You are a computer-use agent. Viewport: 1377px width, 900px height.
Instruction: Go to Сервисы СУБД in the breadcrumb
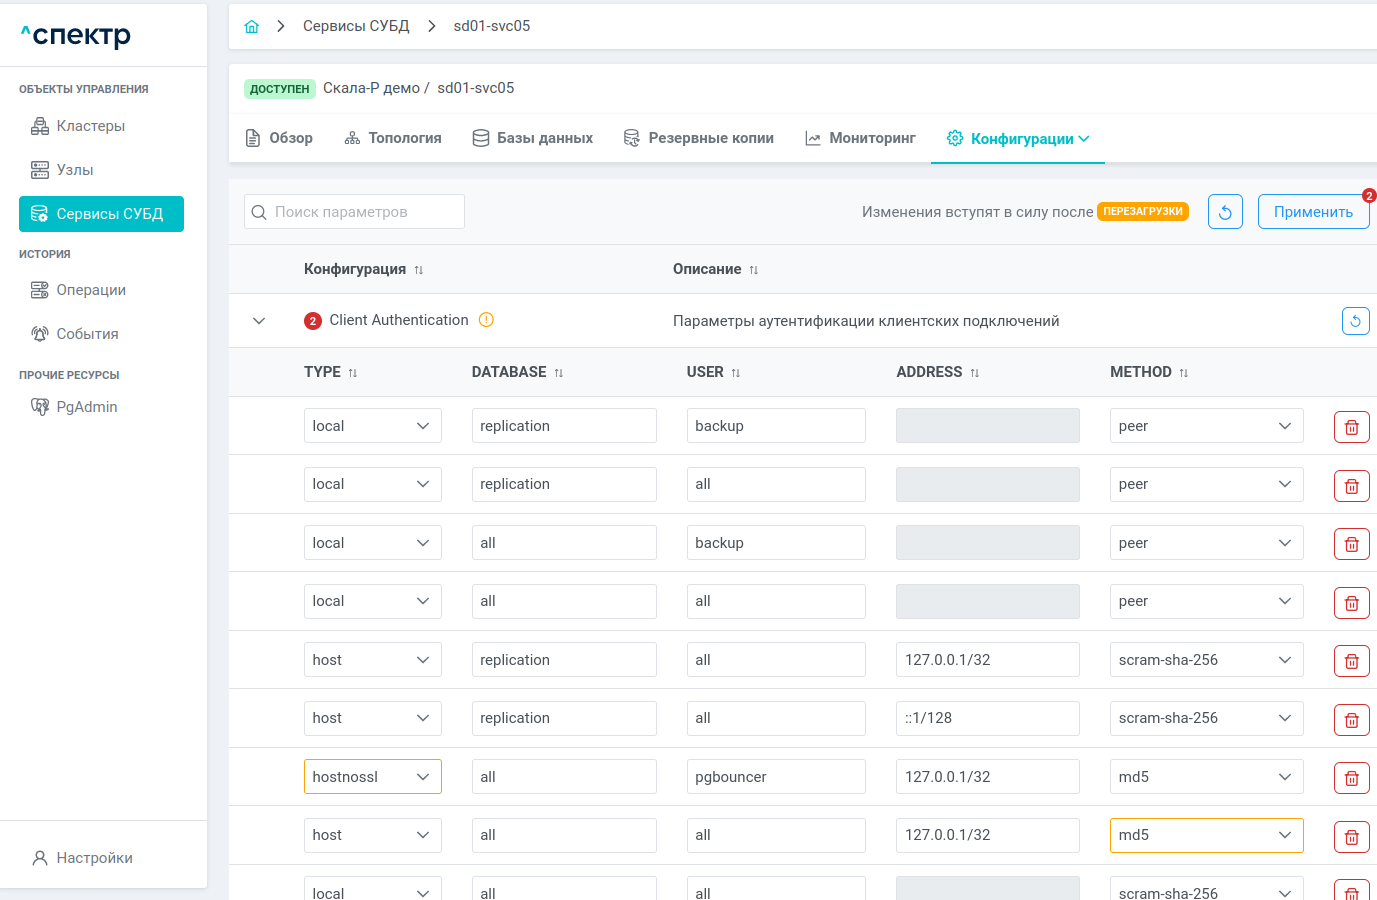pyautogui.click(x=356, y=26)
